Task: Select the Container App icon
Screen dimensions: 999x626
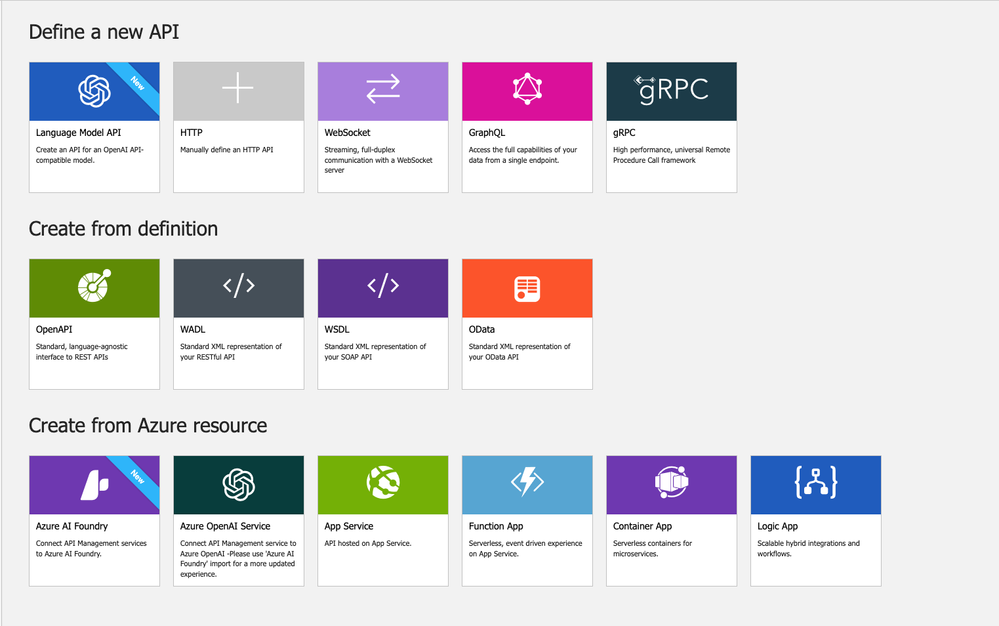Action: [x=672, y=482]
